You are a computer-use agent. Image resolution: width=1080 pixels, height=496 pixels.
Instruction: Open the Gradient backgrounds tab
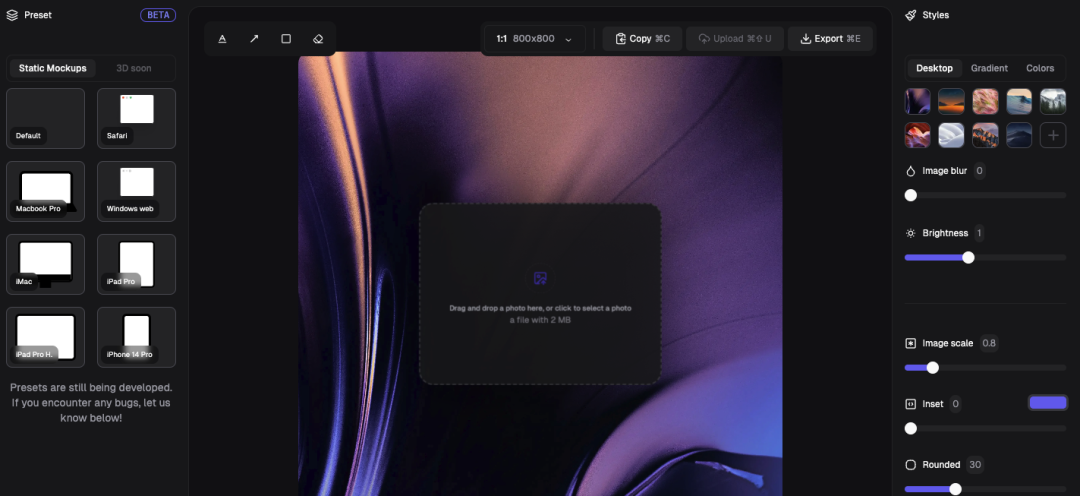pos(989,68)
